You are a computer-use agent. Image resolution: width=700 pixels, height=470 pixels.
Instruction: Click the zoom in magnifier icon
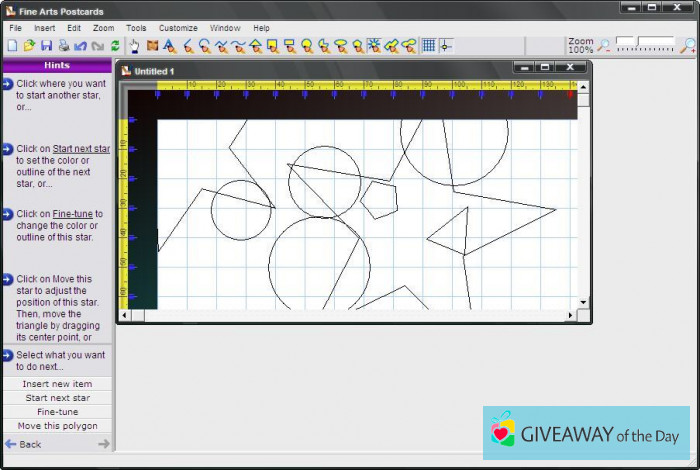click(x=688, y=45)
